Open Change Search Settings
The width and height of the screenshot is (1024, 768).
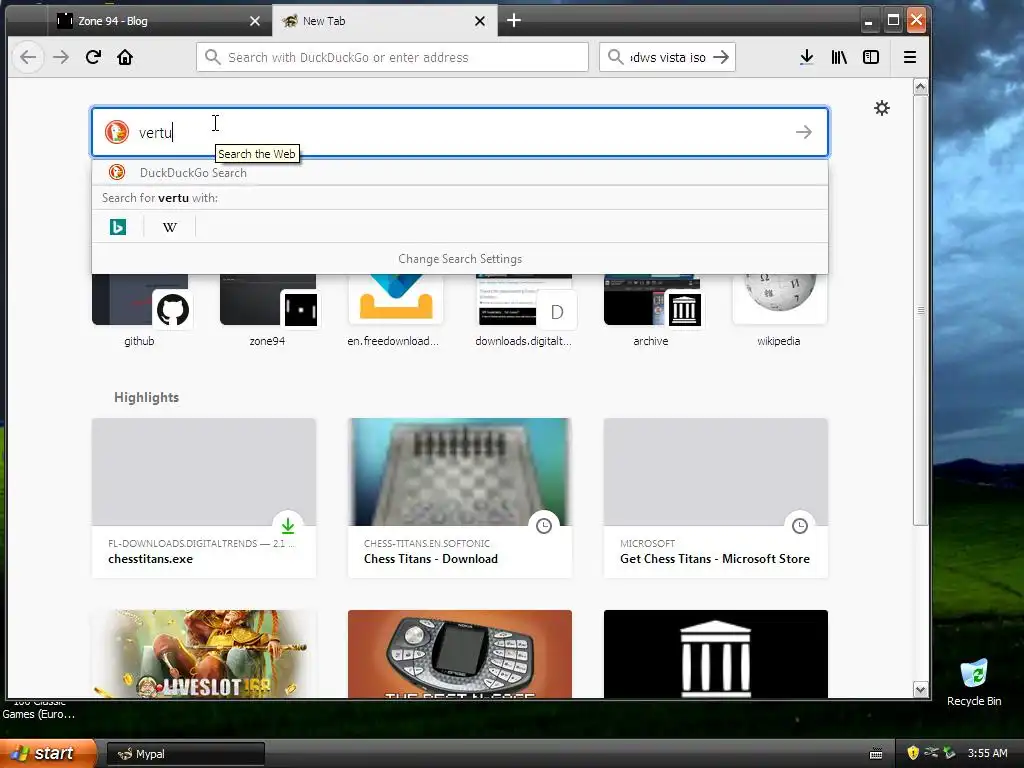click(460, 259)
